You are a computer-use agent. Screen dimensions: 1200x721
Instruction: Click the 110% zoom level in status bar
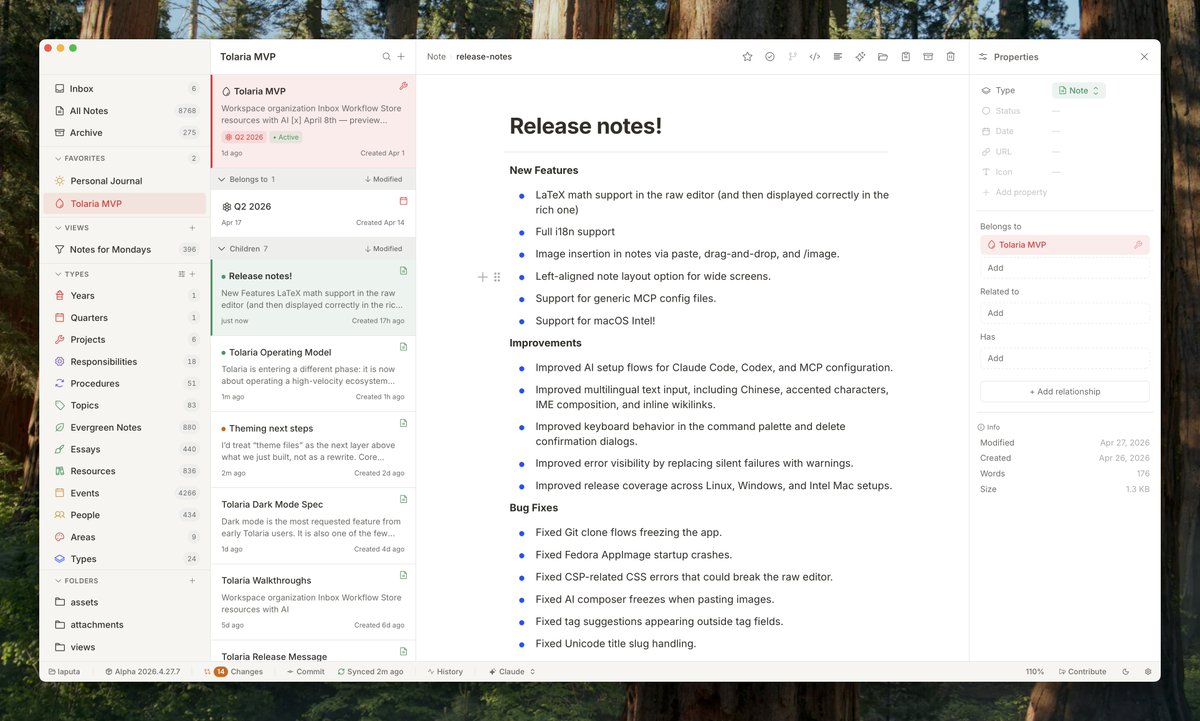click(1035, 672)
